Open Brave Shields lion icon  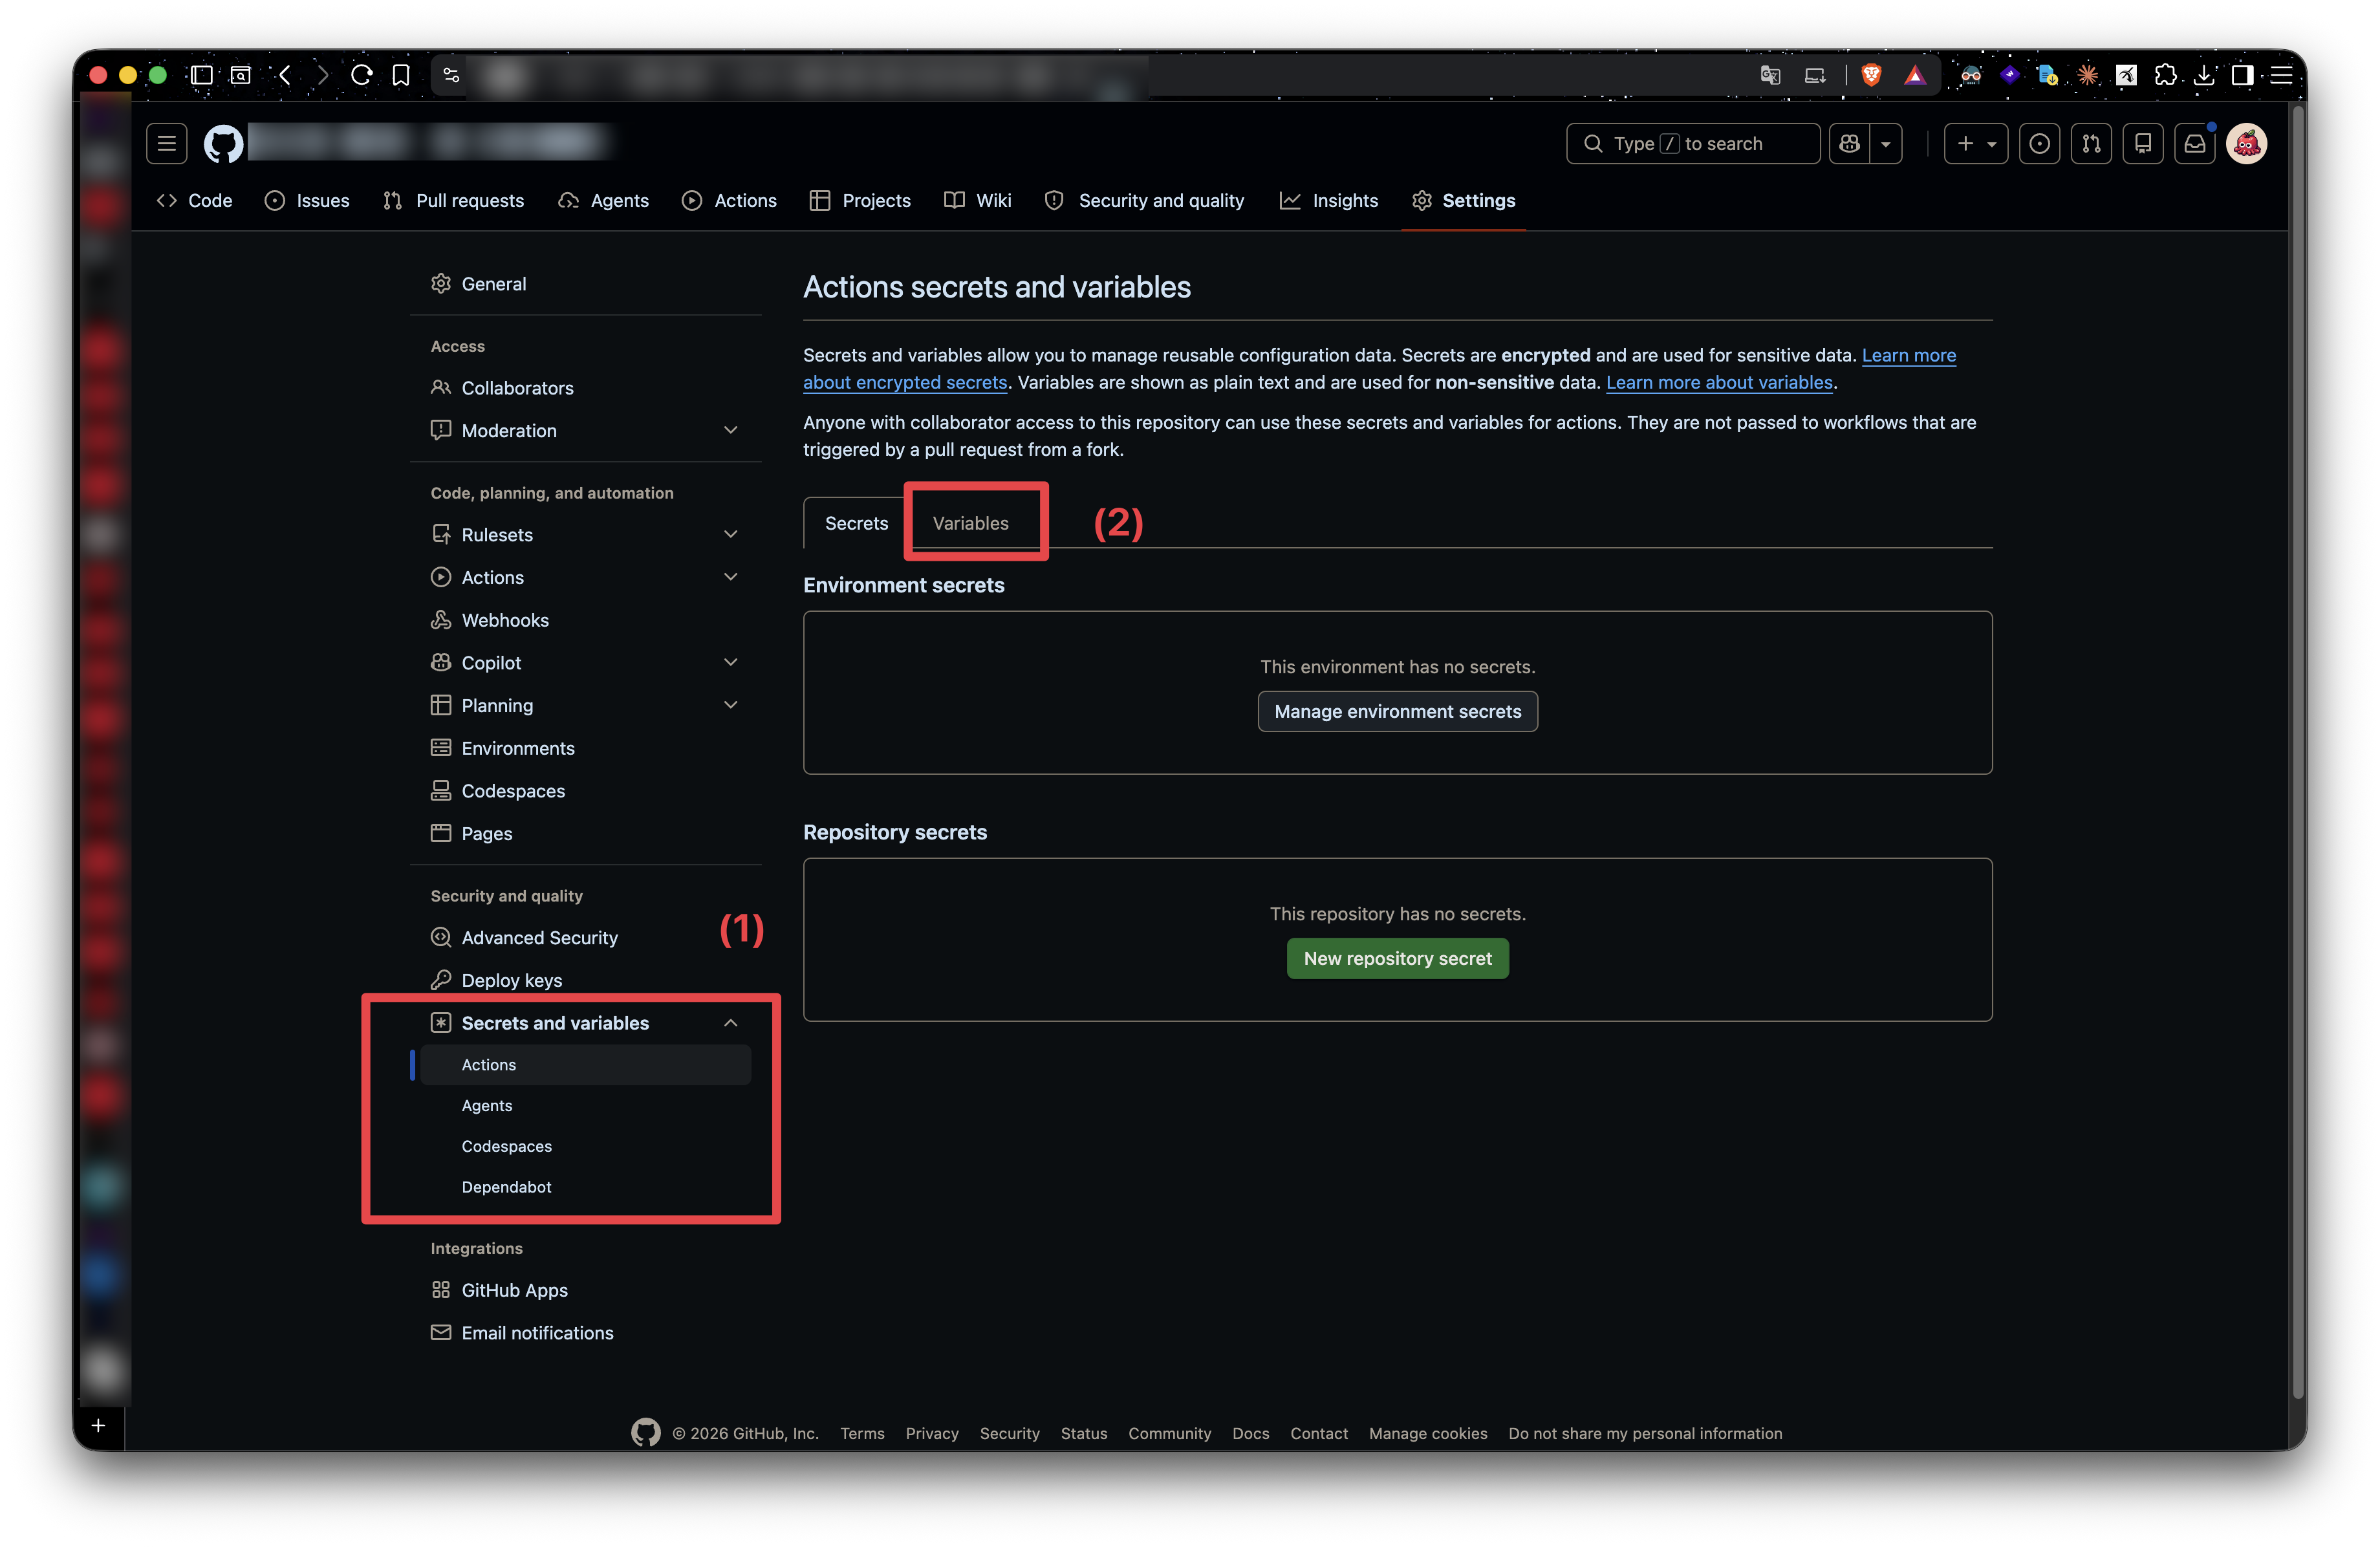[x=1871, y=75]
